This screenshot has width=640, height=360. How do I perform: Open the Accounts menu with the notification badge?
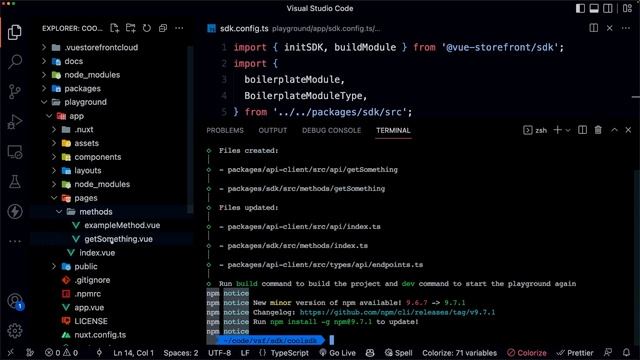click(15, 302)
